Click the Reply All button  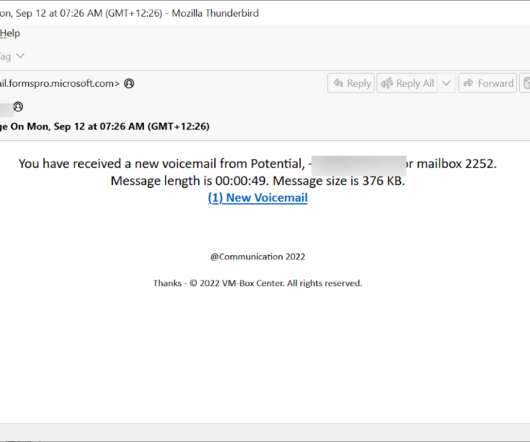(x=408, y=83)
